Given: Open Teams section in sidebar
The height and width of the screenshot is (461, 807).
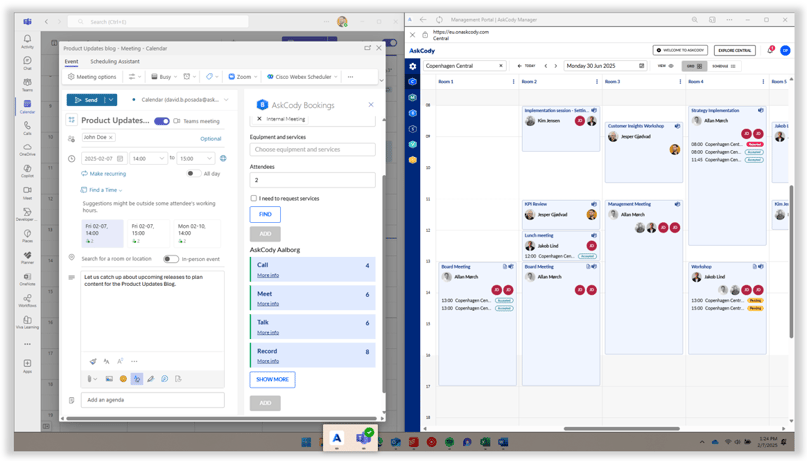Looking at the screenshot, I should point(27,84).
